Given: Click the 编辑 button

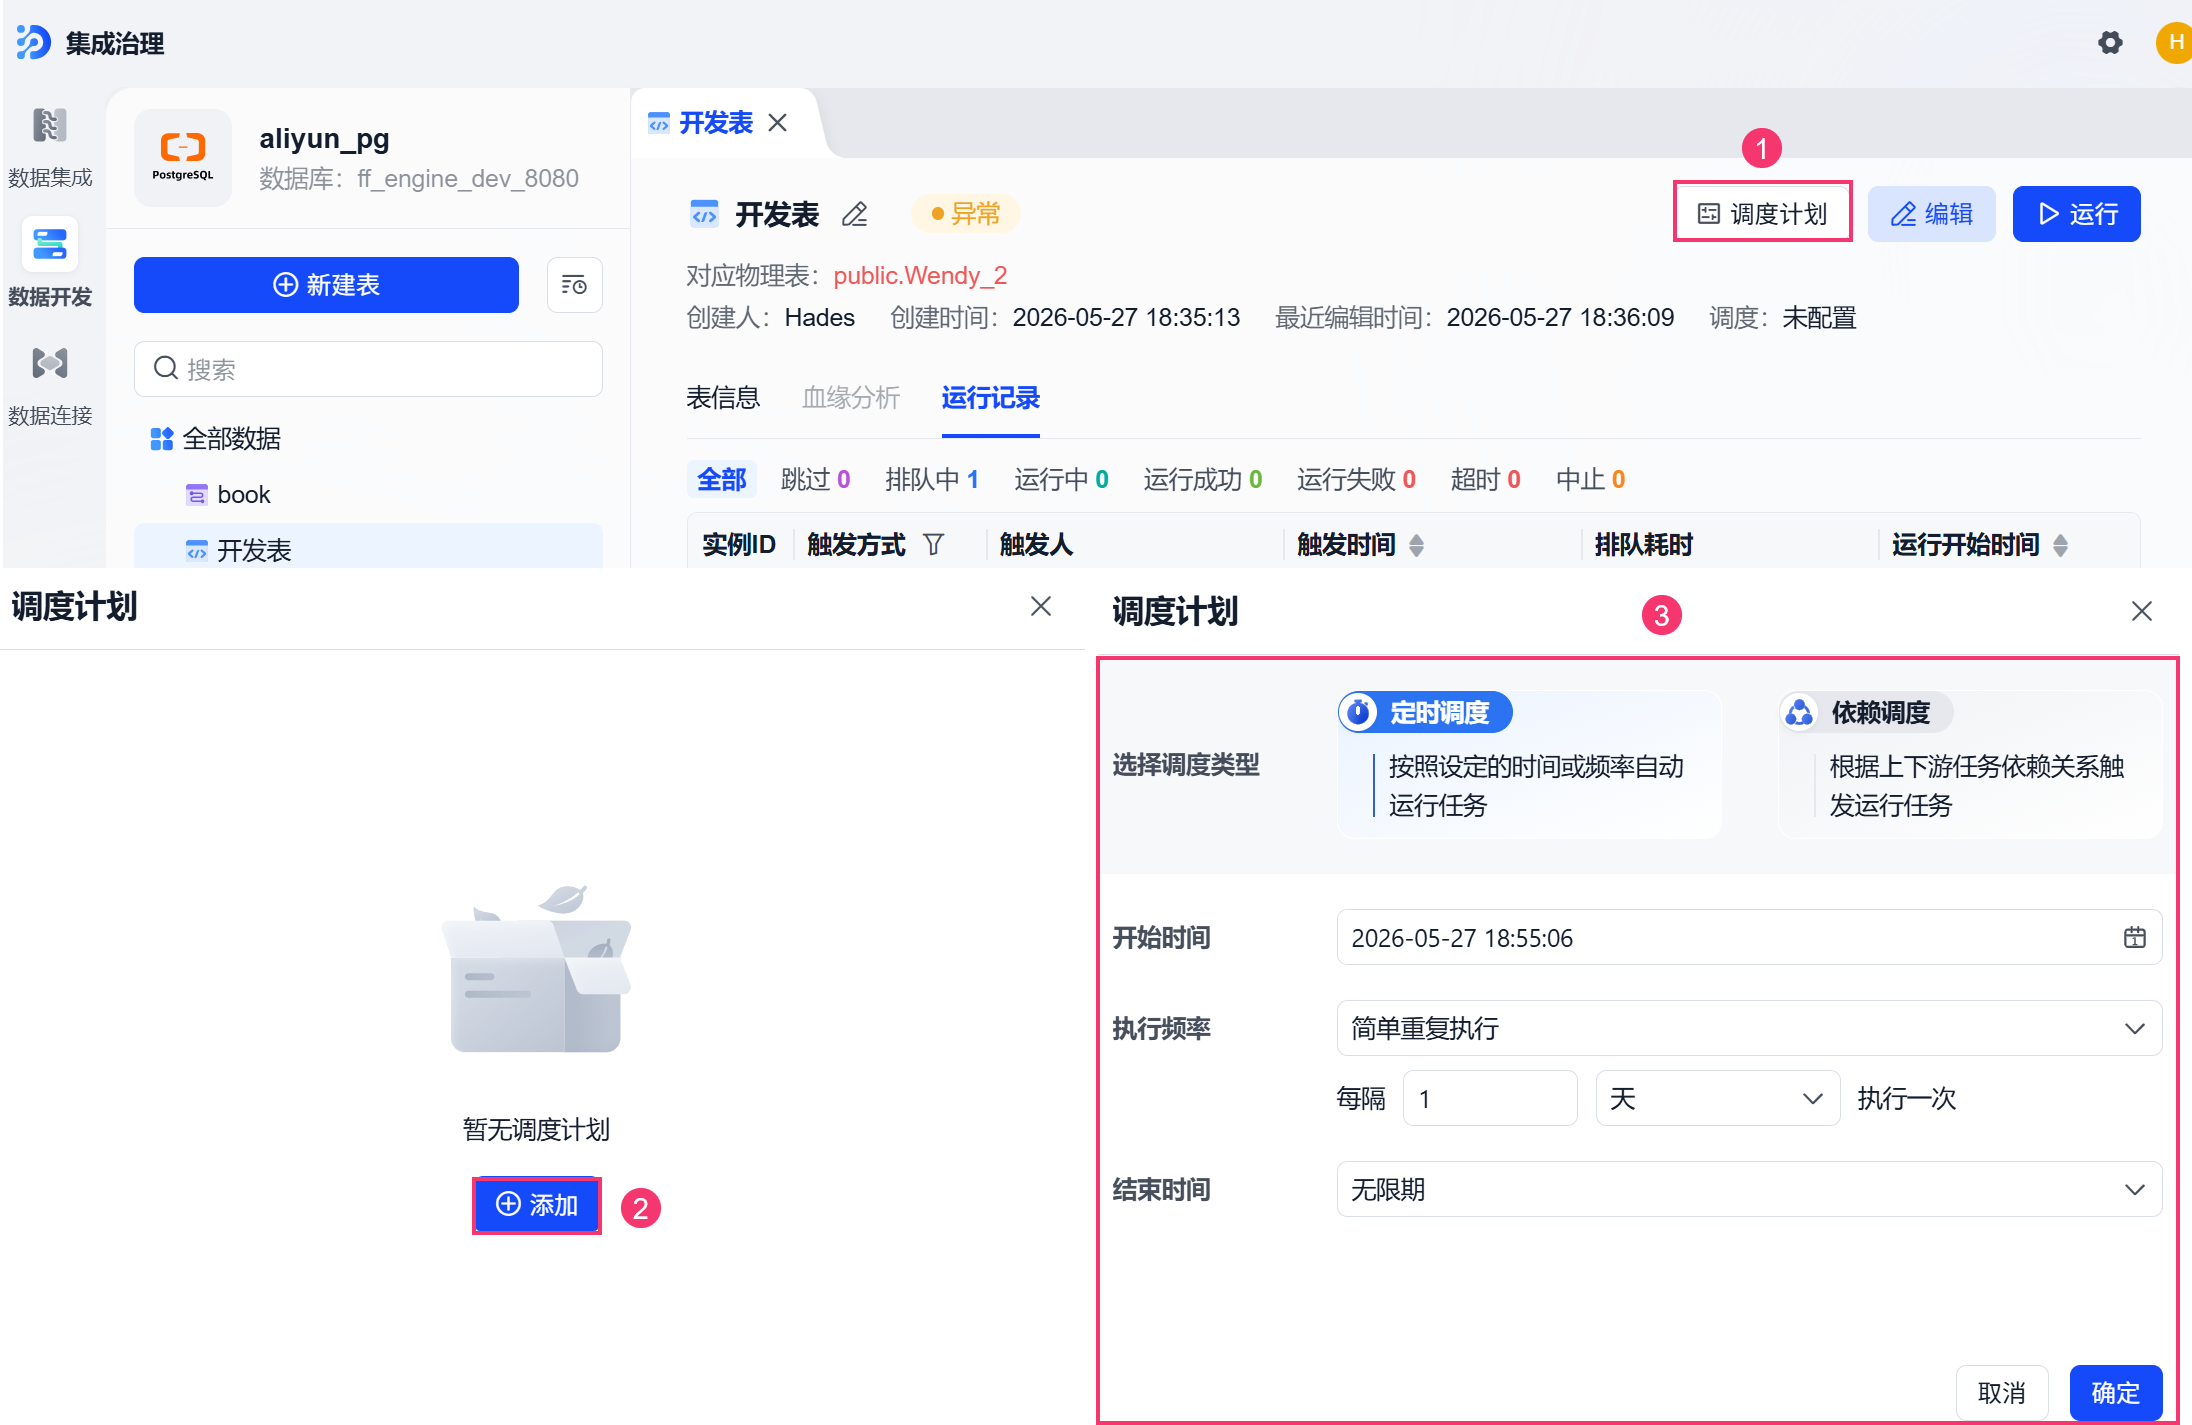Looking at the screenshot, I should pyautogui.click(x=1931, y=213).
